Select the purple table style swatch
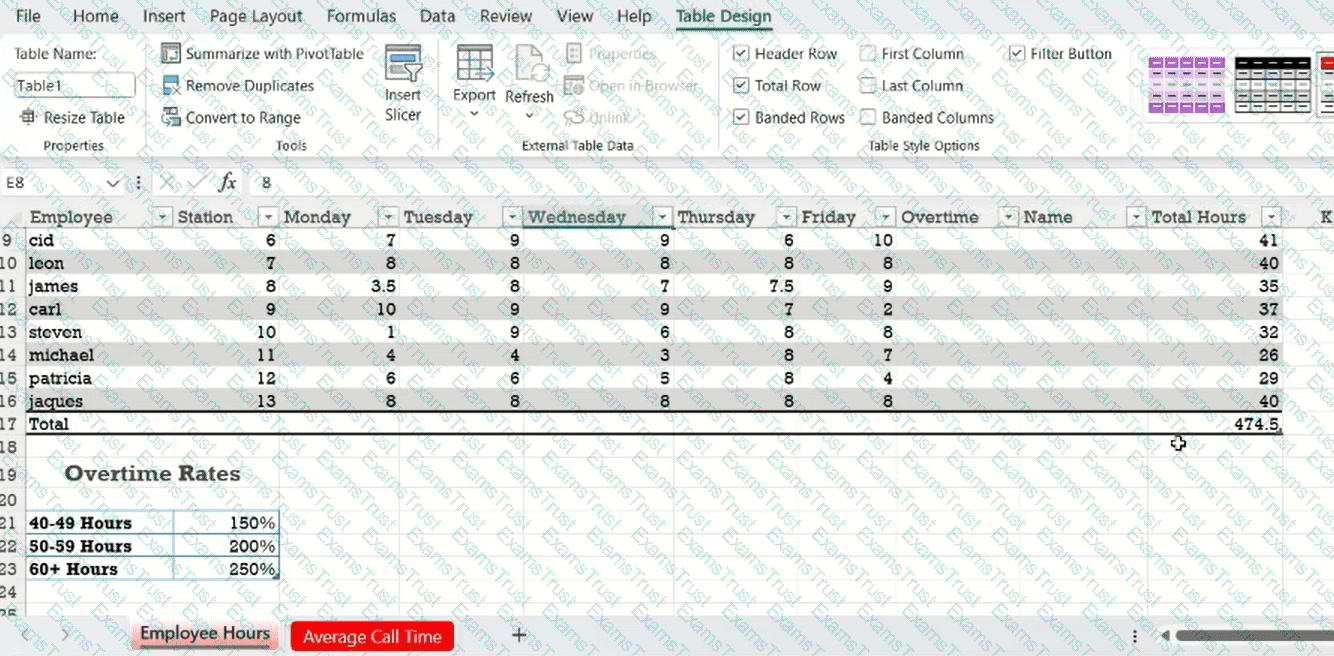 1187,84
